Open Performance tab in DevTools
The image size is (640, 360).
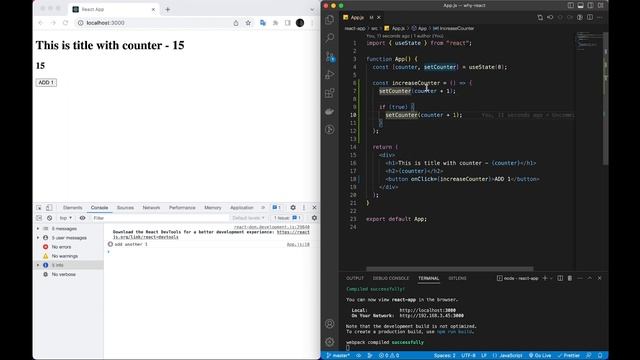point(182,208)
